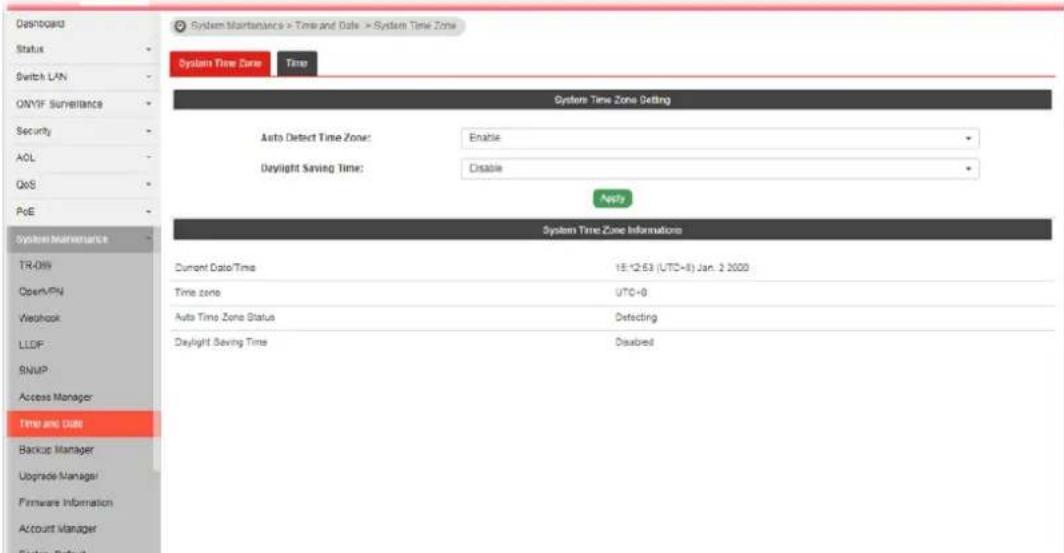1064x553 pixels.
Task: Expand the Switch LAN menu
Action: (81, 76)
